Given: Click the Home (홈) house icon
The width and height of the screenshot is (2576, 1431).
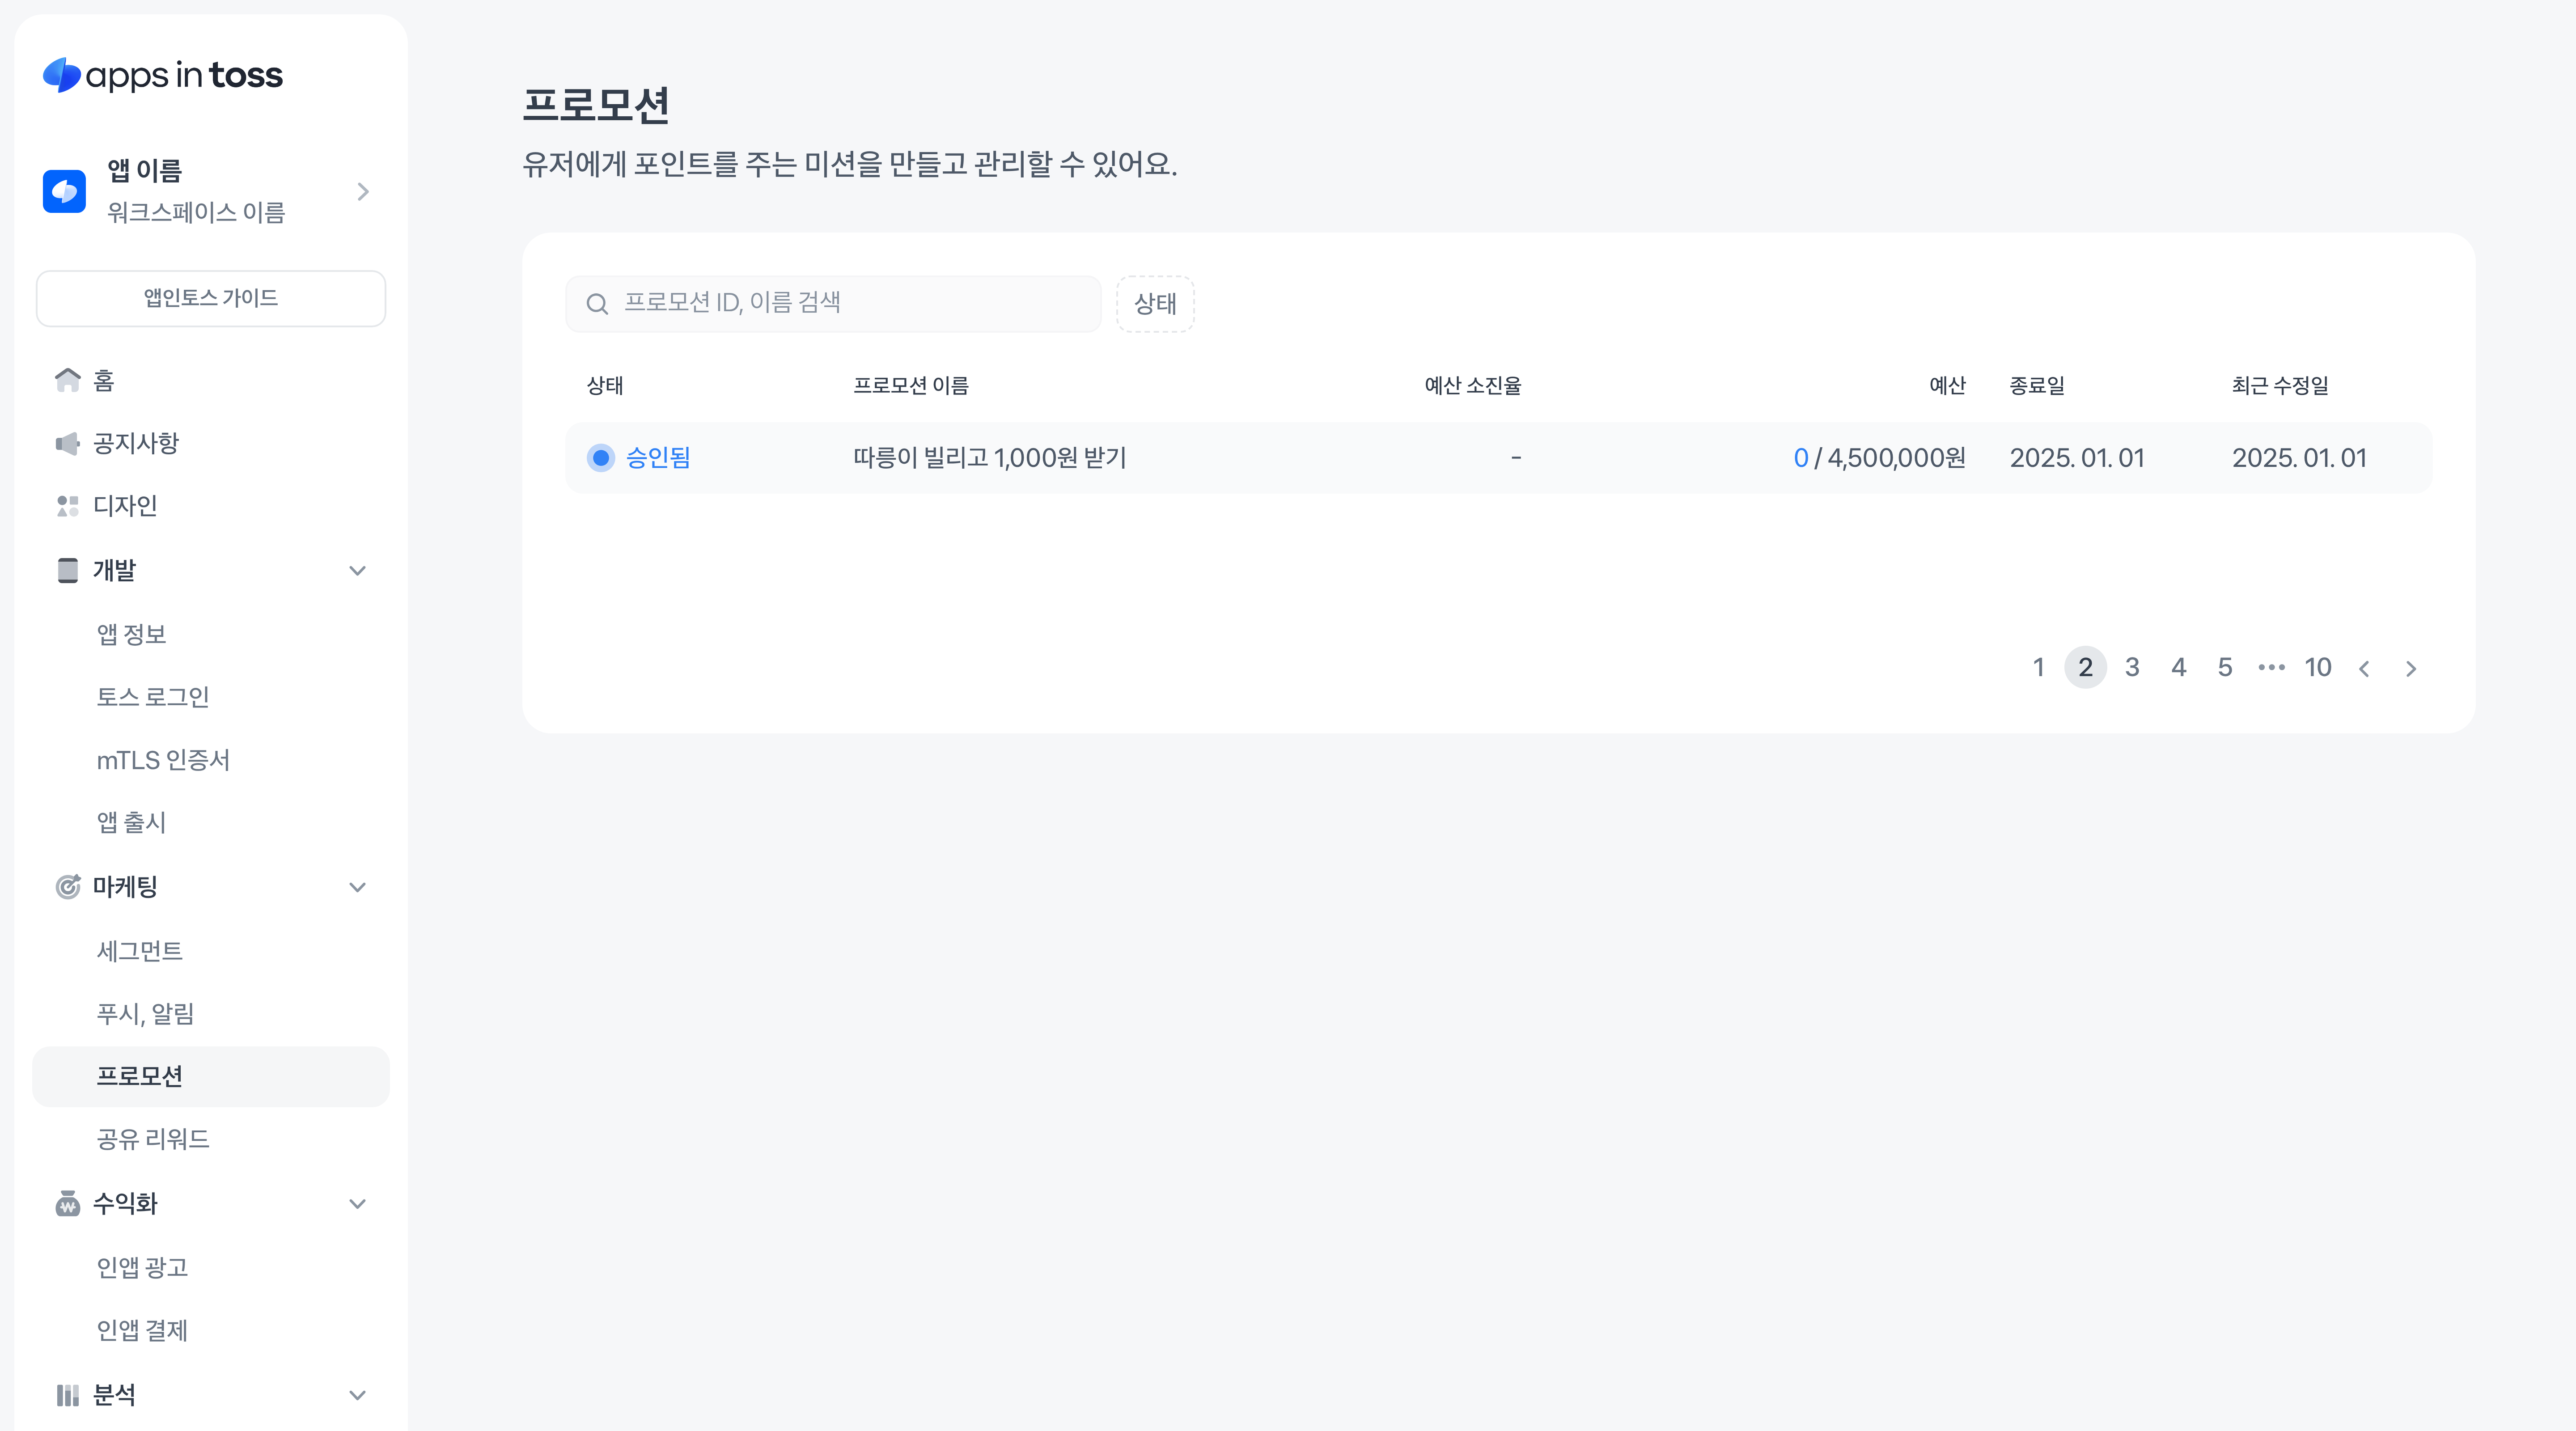Looking at the screenshot, I should [67, 380].
